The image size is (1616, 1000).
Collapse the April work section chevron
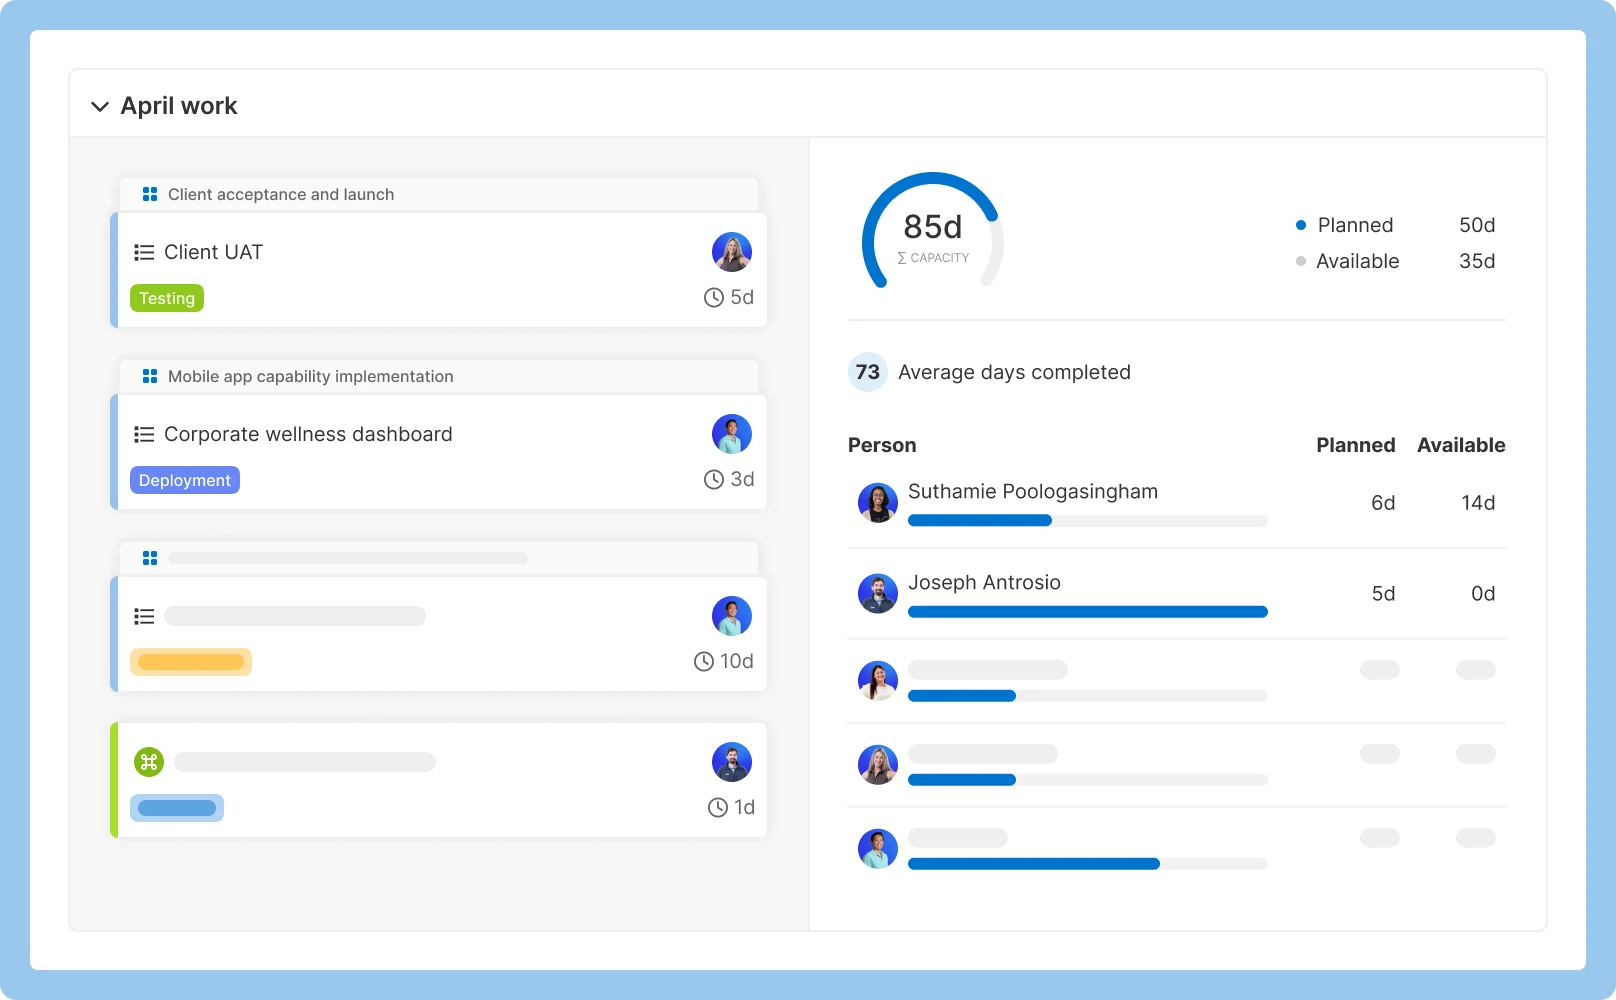[x=100, y=106]
